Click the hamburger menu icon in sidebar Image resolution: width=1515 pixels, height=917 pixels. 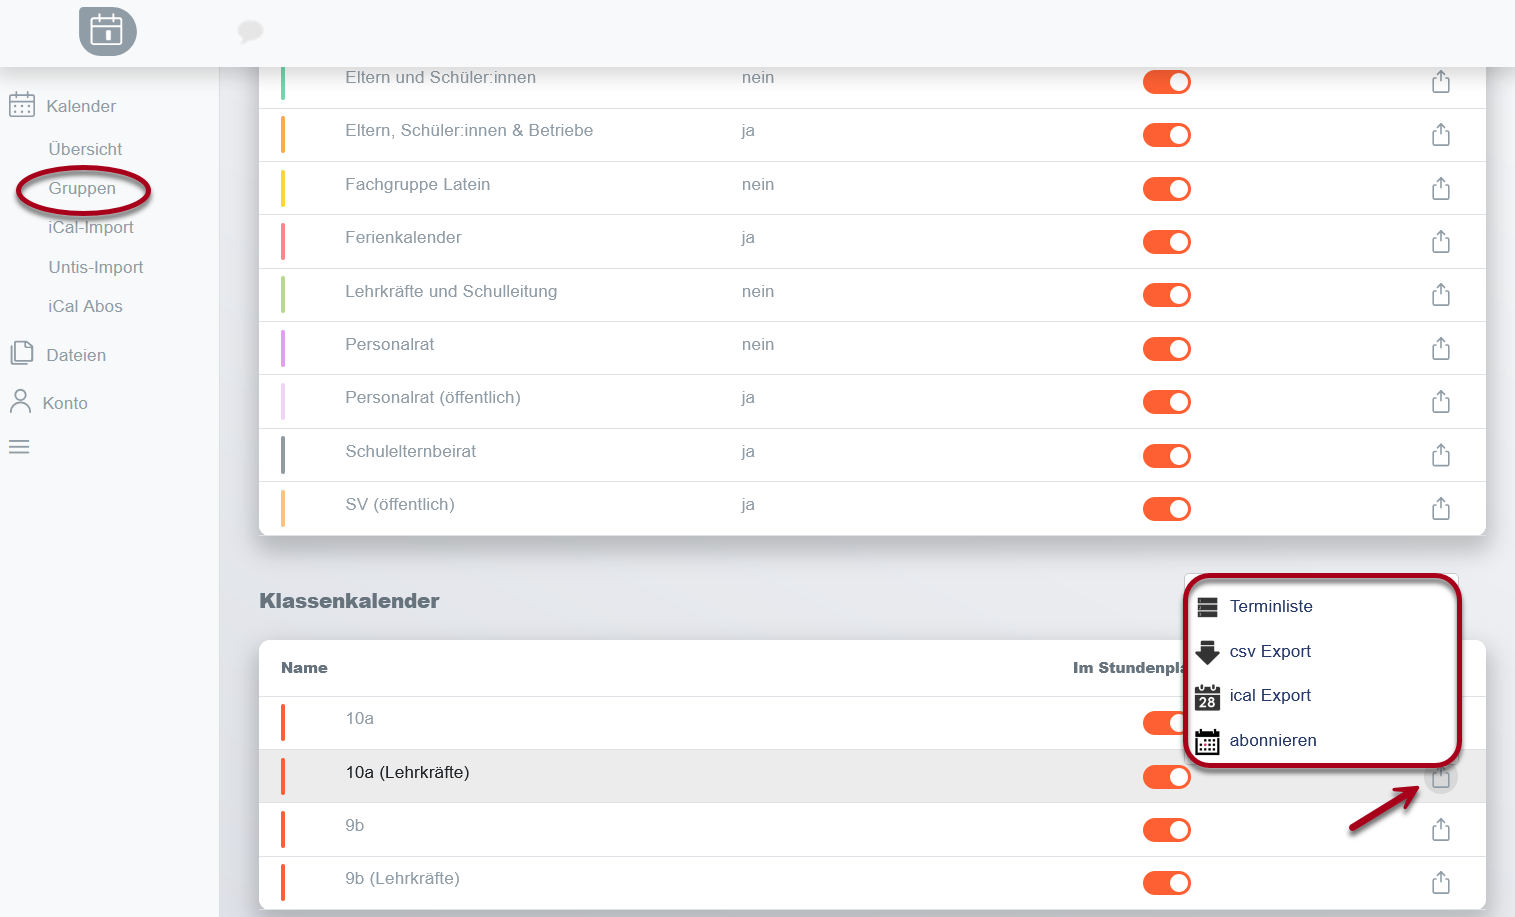click(x=19, y=447)
